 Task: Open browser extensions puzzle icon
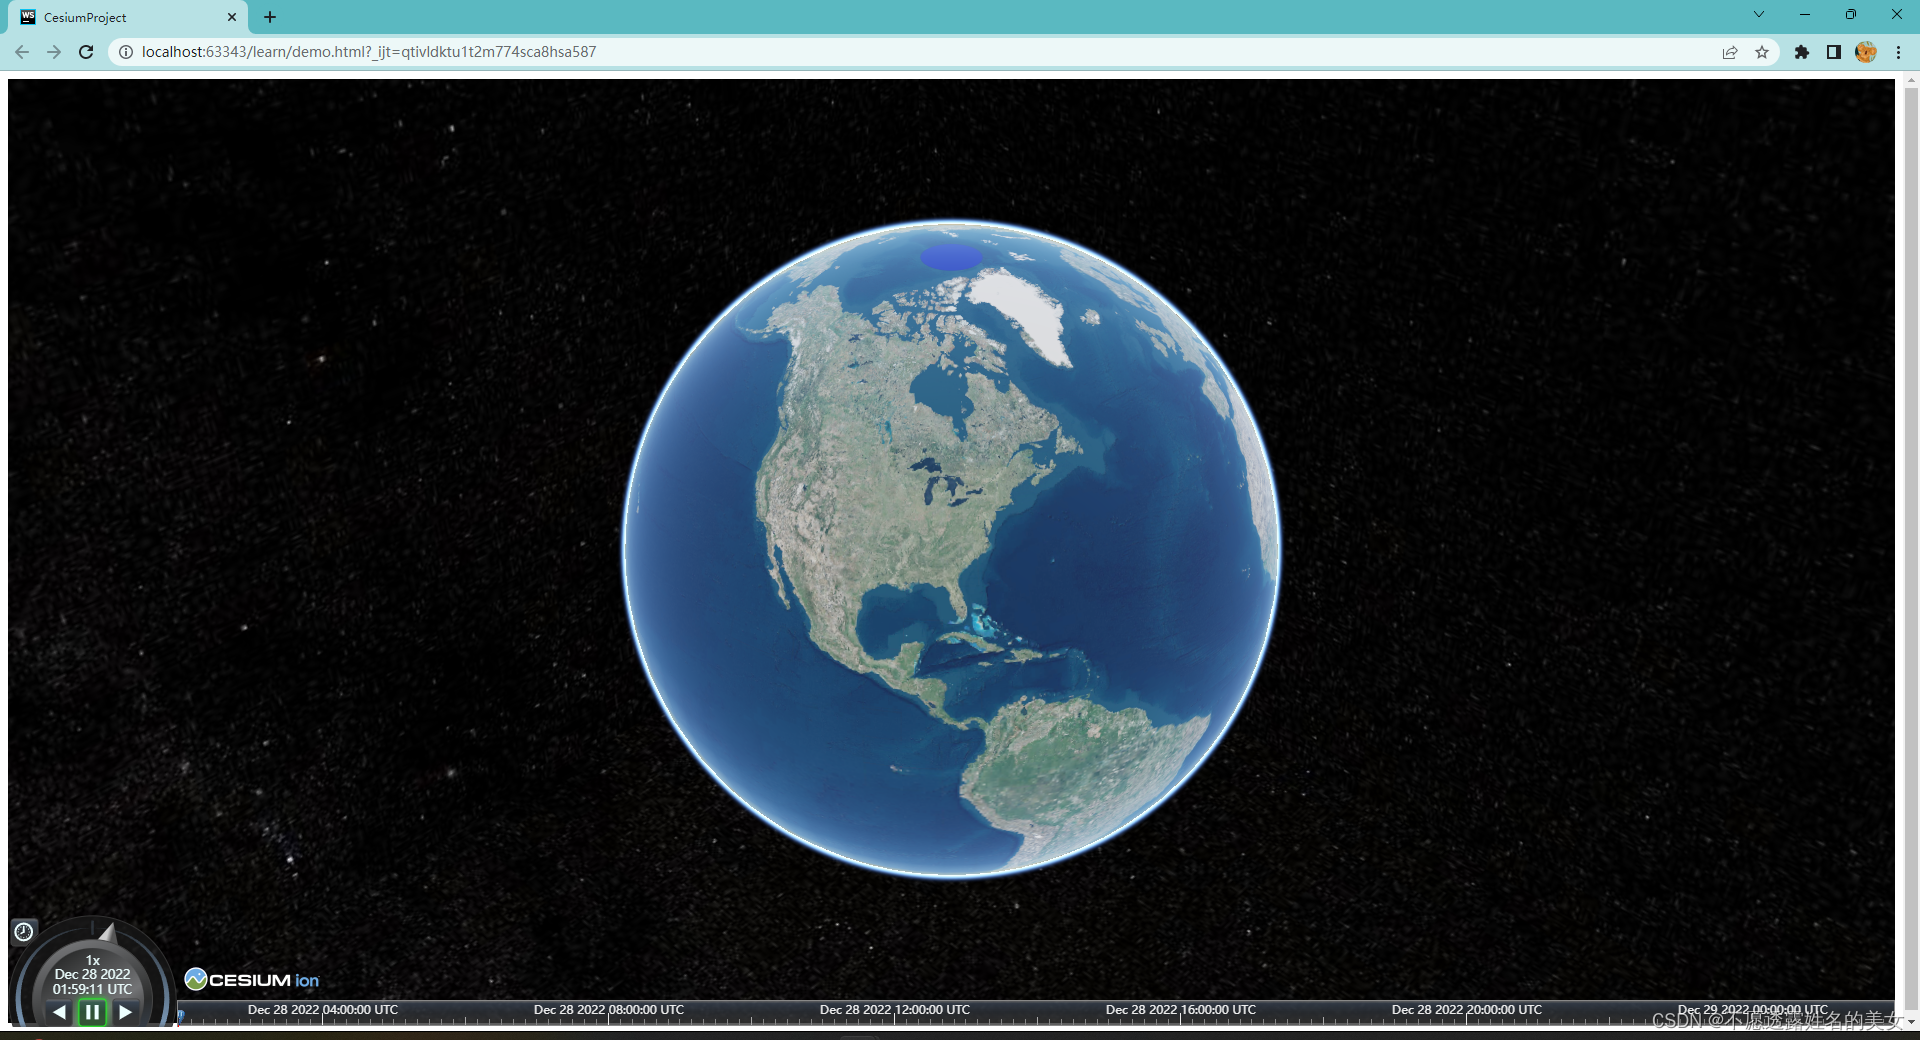1802,52
